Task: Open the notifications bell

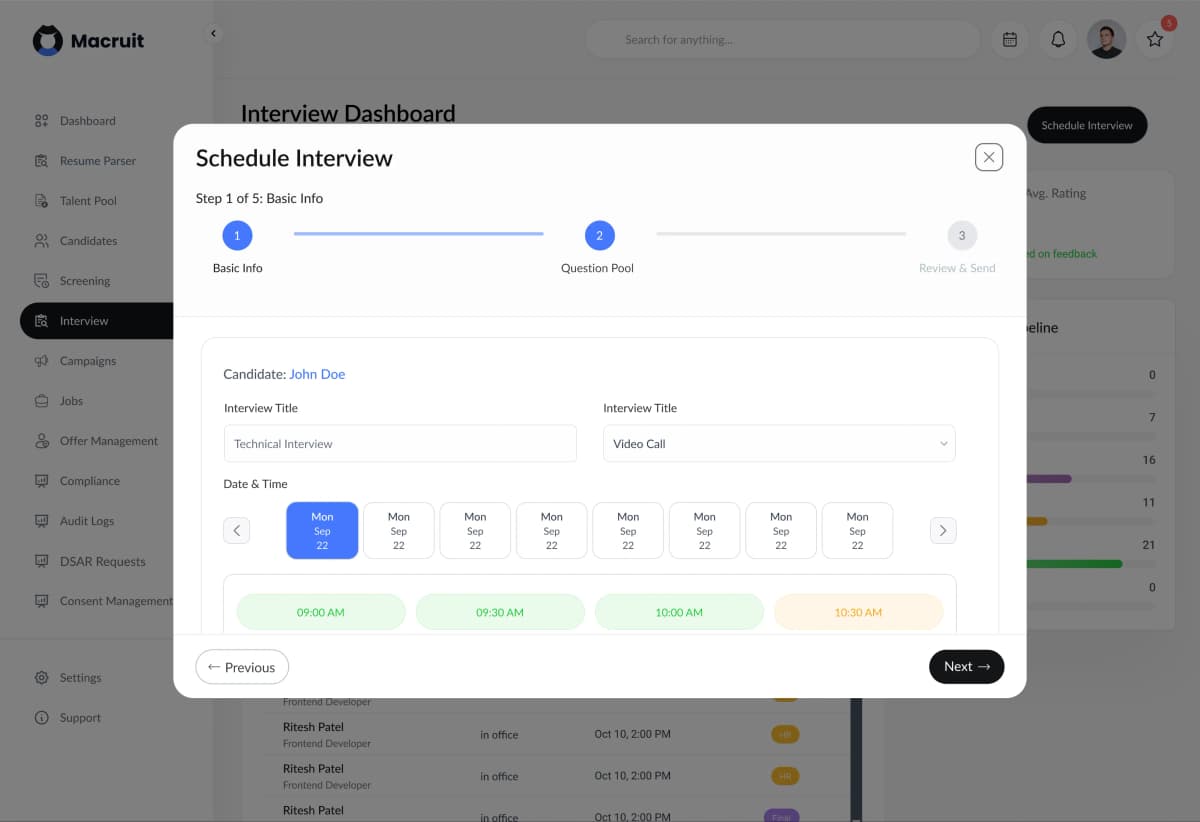Action: pyautogui.click(x=1057, y=39)
